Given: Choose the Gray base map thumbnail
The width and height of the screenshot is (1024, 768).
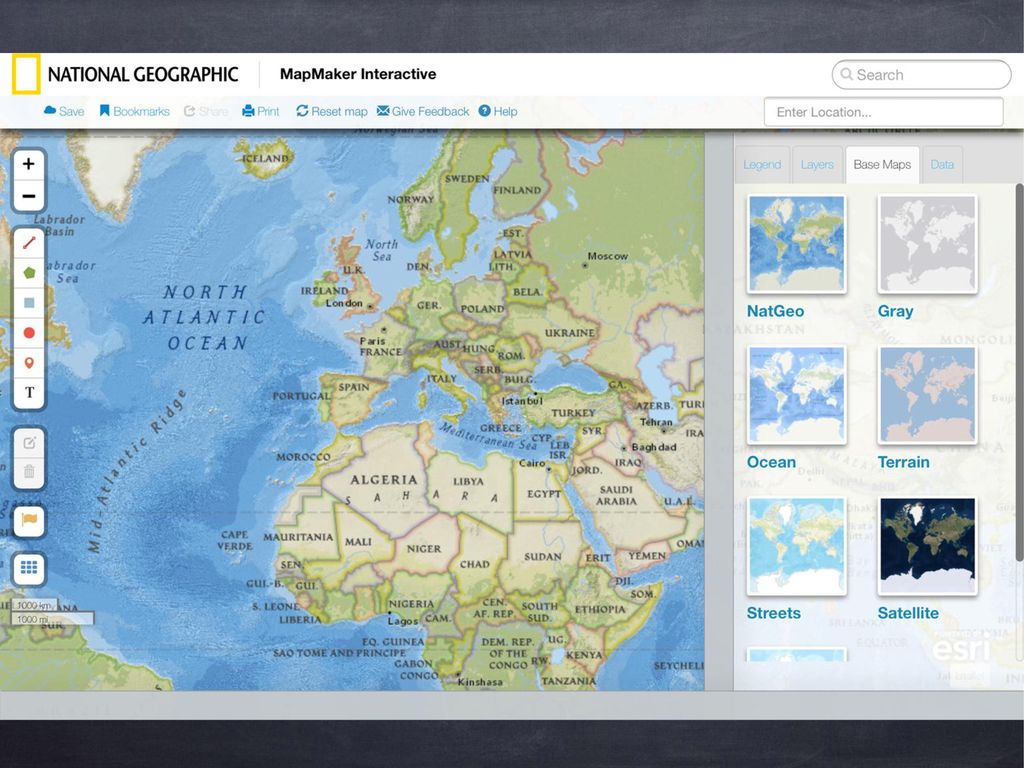Looking at the screenshot, I should (x=927, y=244).
